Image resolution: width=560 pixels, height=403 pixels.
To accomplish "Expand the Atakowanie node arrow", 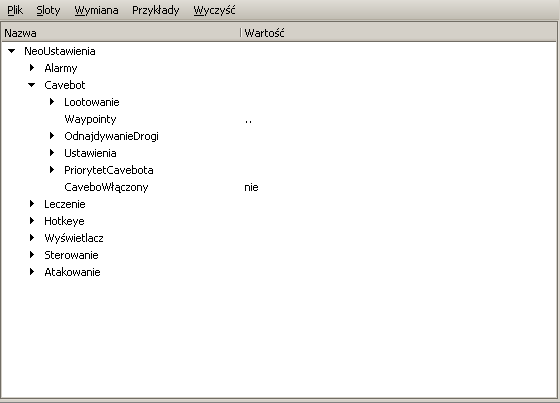I will point(32,272).
